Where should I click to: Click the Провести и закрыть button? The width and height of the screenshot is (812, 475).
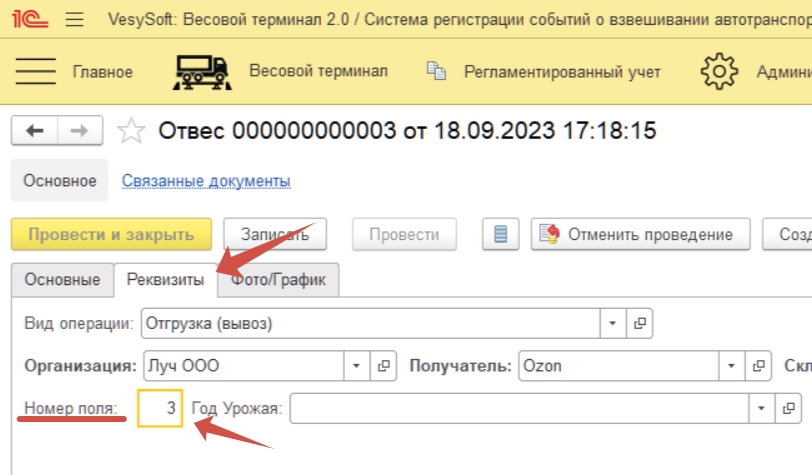[x=111, y=234]
